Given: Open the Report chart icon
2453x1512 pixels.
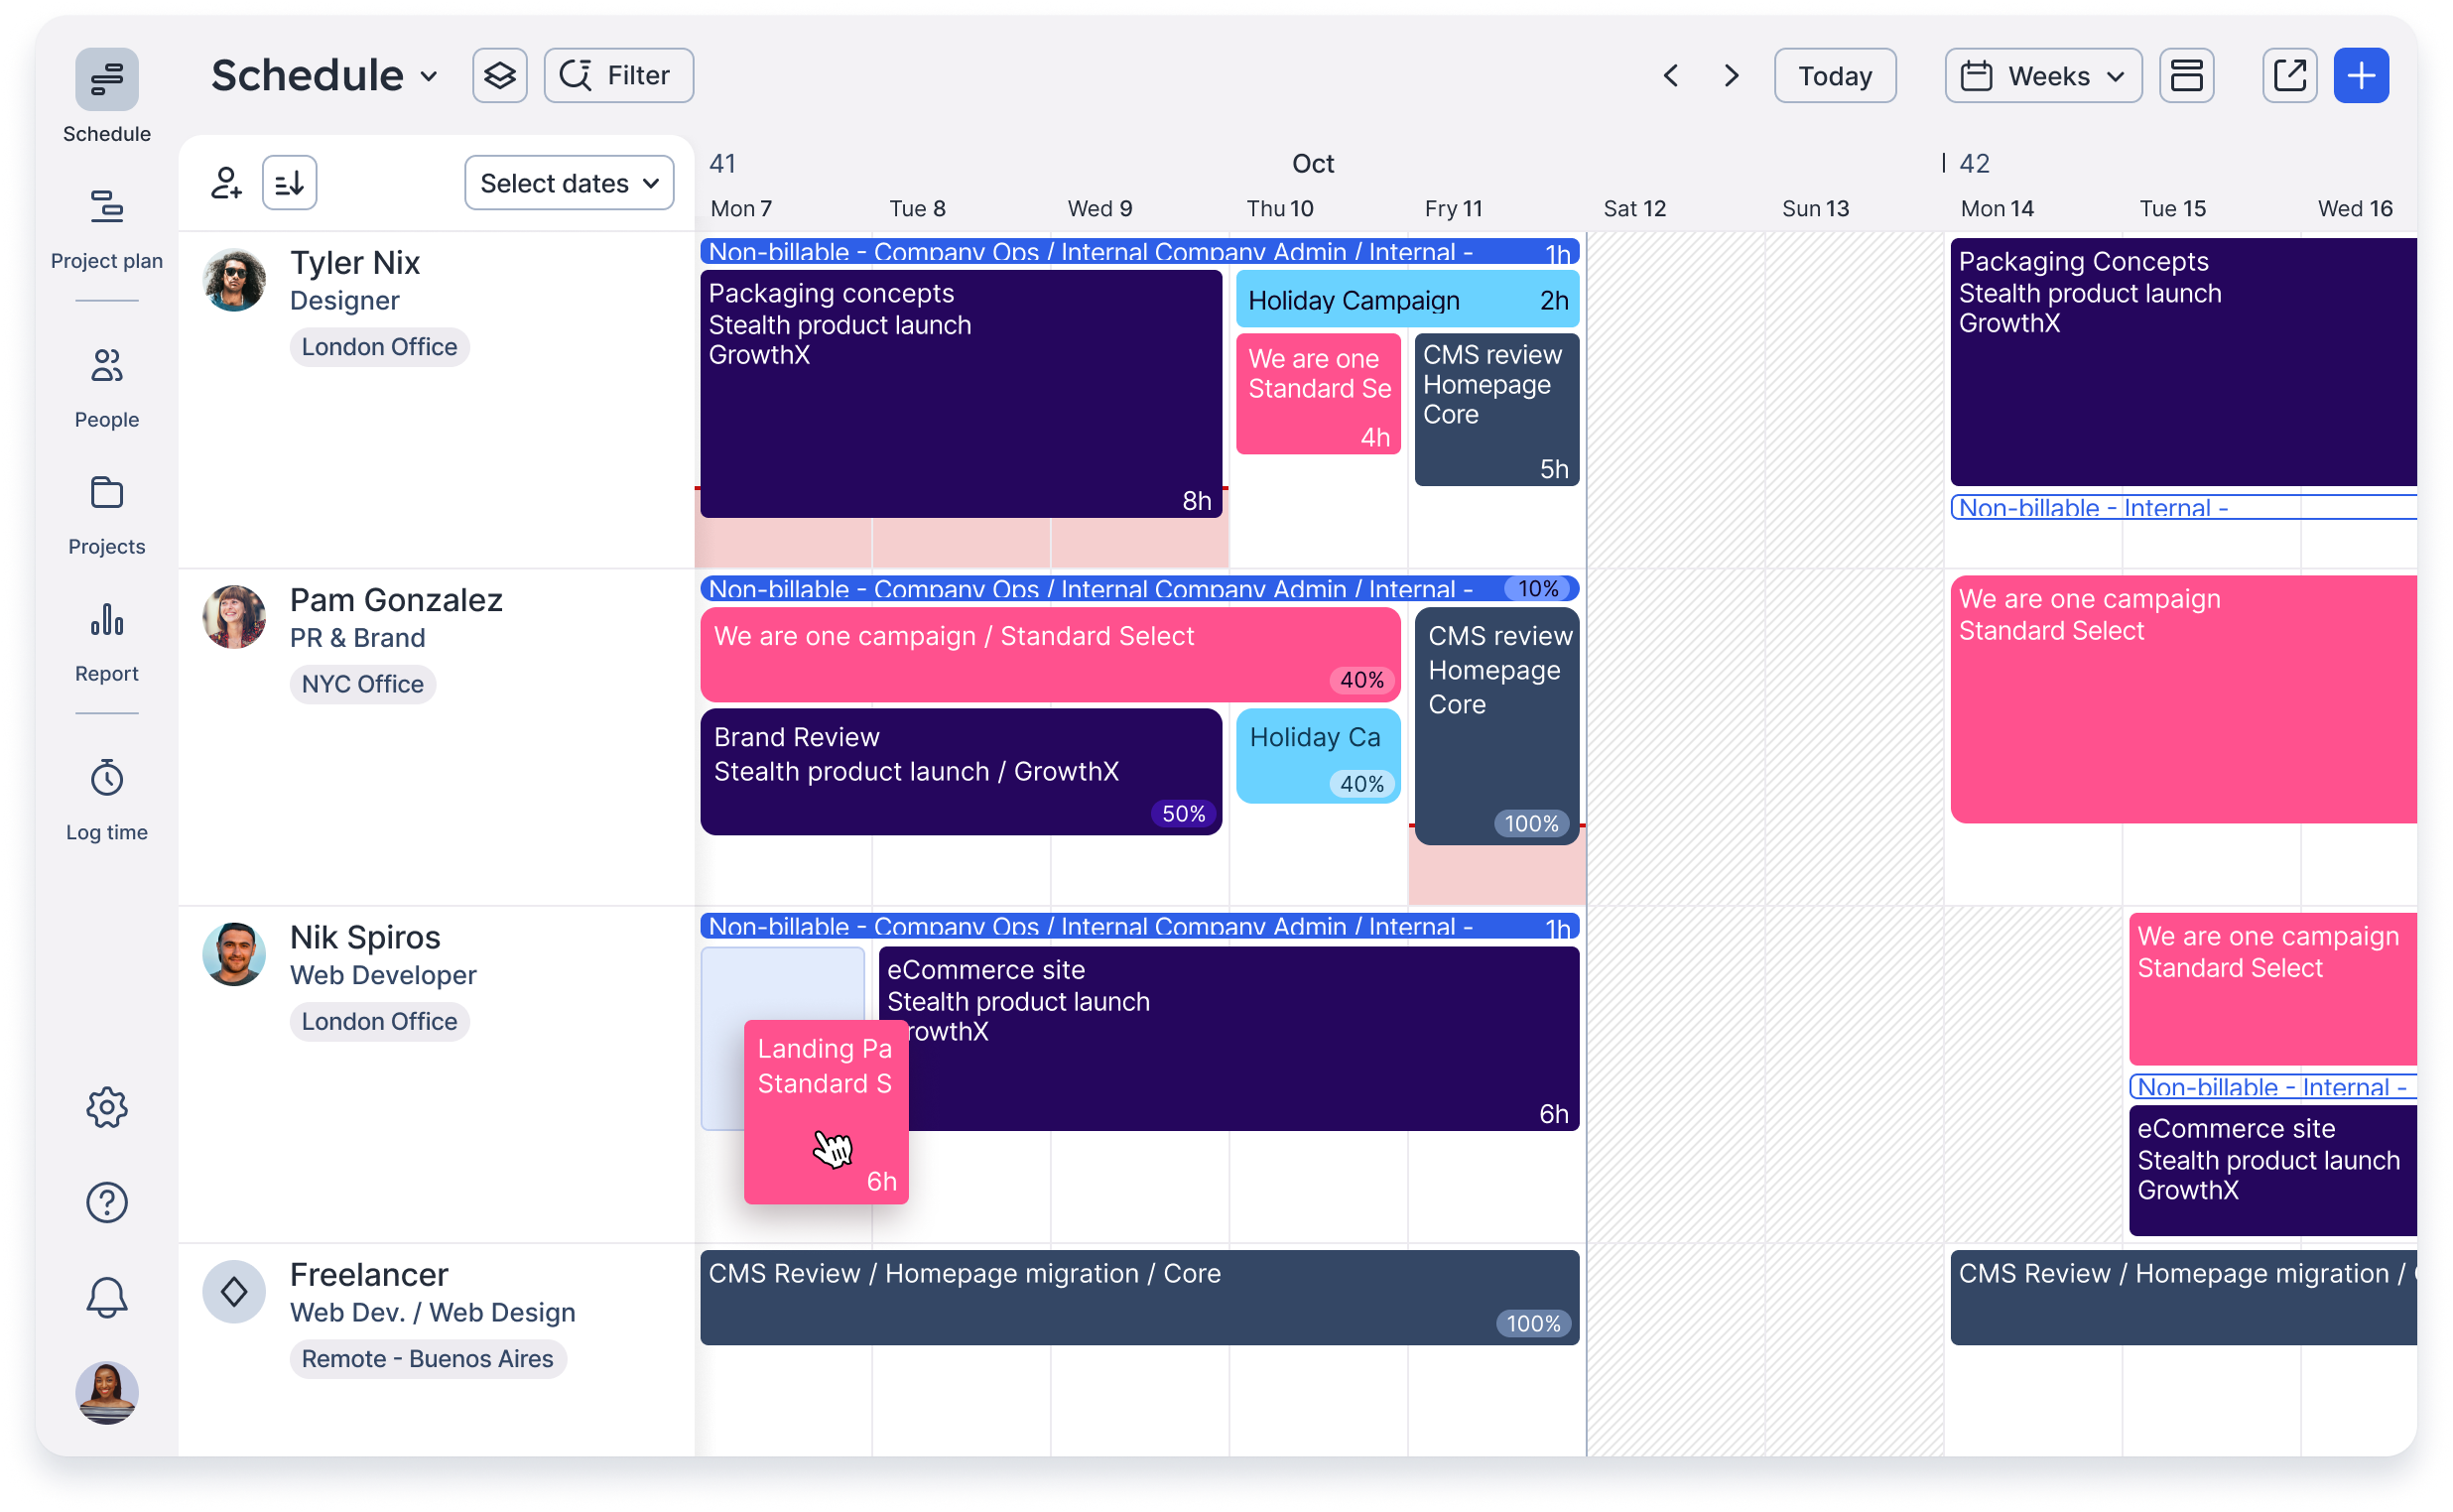Looking at the screenshot, I should click(107, 620).
